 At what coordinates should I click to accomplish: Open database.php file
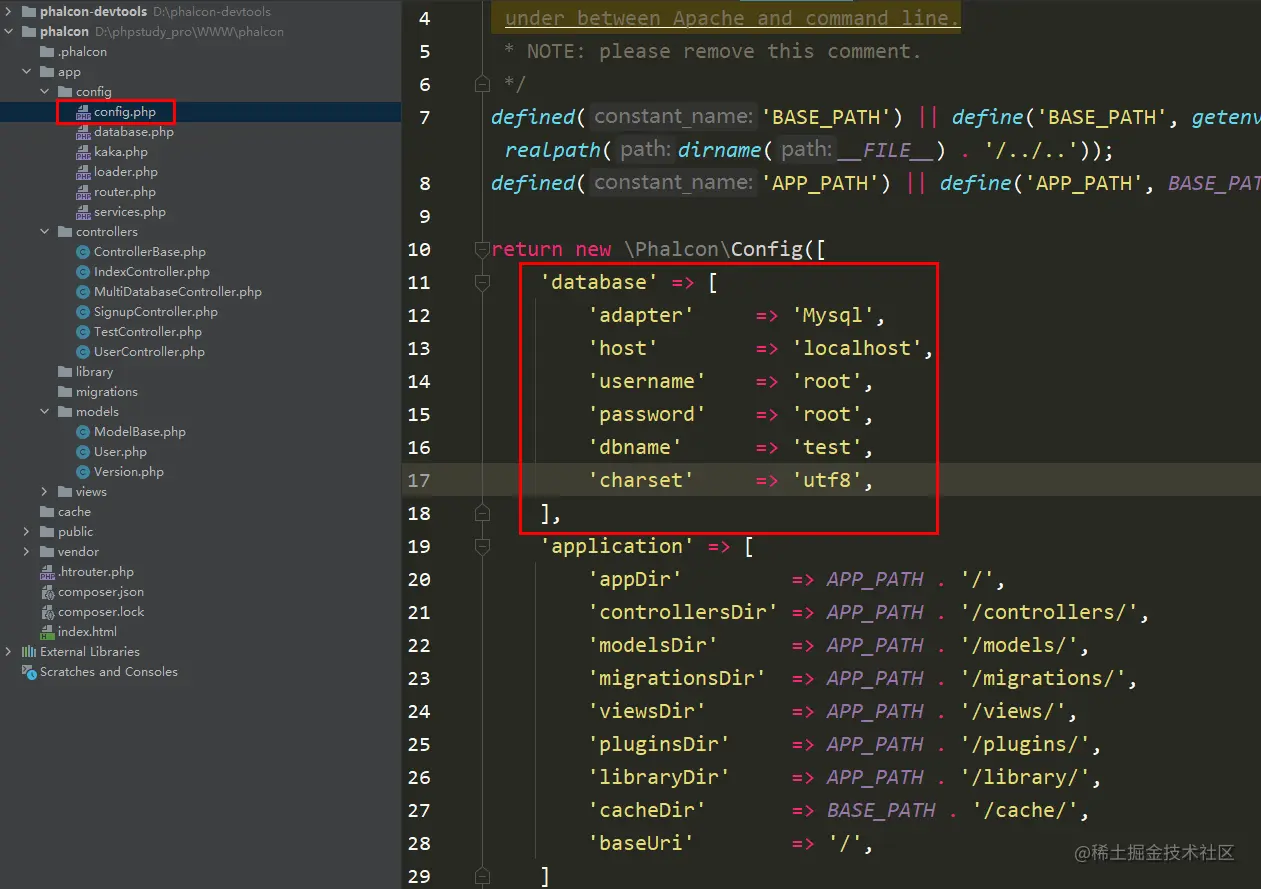click(134, 132)
